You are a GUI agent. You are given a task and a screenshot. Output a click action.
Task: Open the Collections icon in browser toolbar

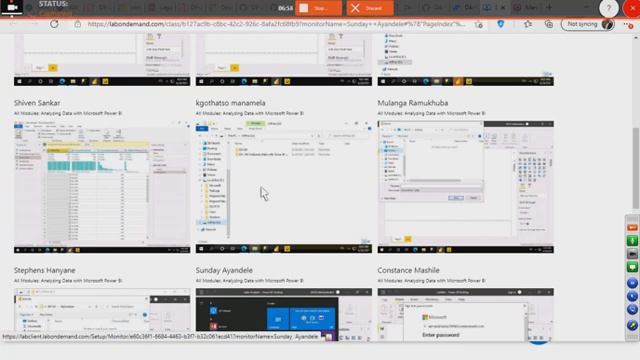point(549,24)
